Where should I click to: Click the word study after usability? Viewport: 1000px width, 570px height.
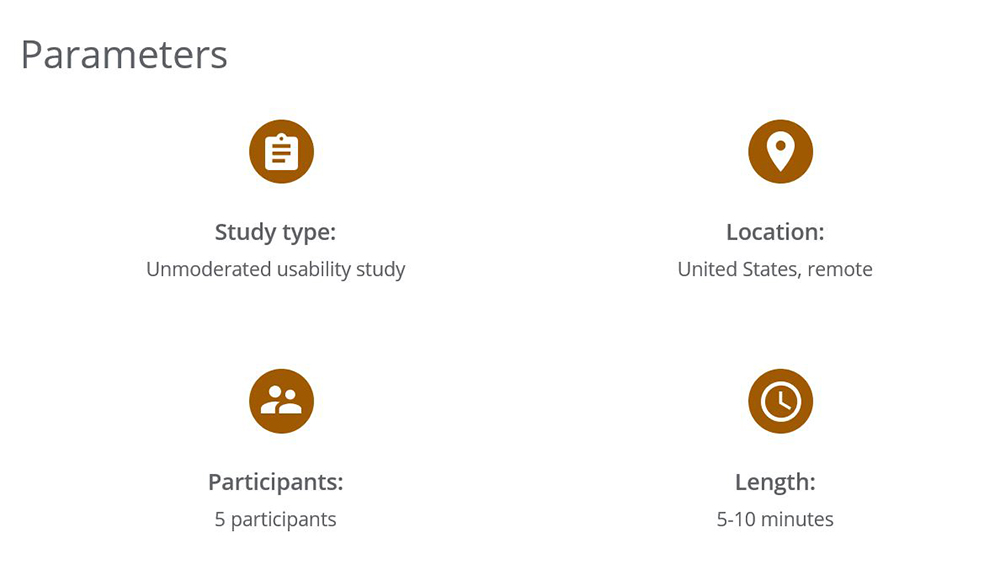click(x=381, y=270)
